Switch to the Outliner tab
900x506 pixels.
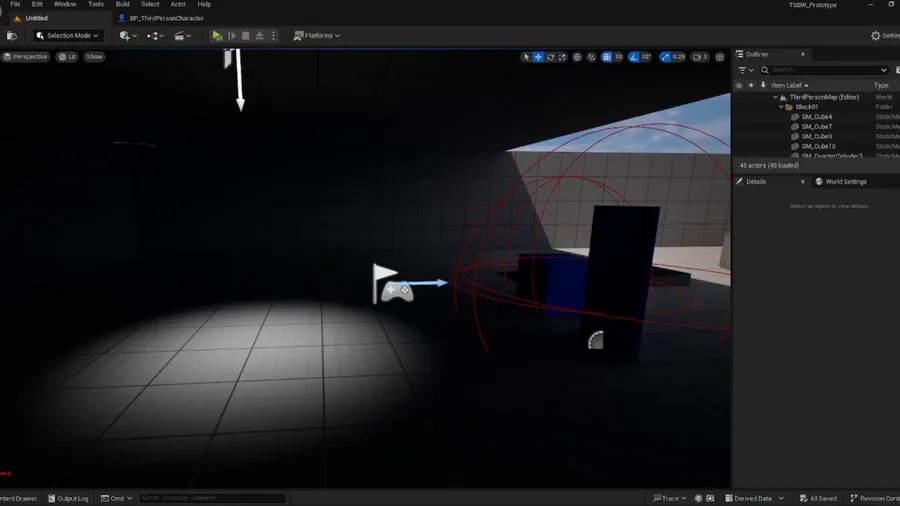coord(757,54)
